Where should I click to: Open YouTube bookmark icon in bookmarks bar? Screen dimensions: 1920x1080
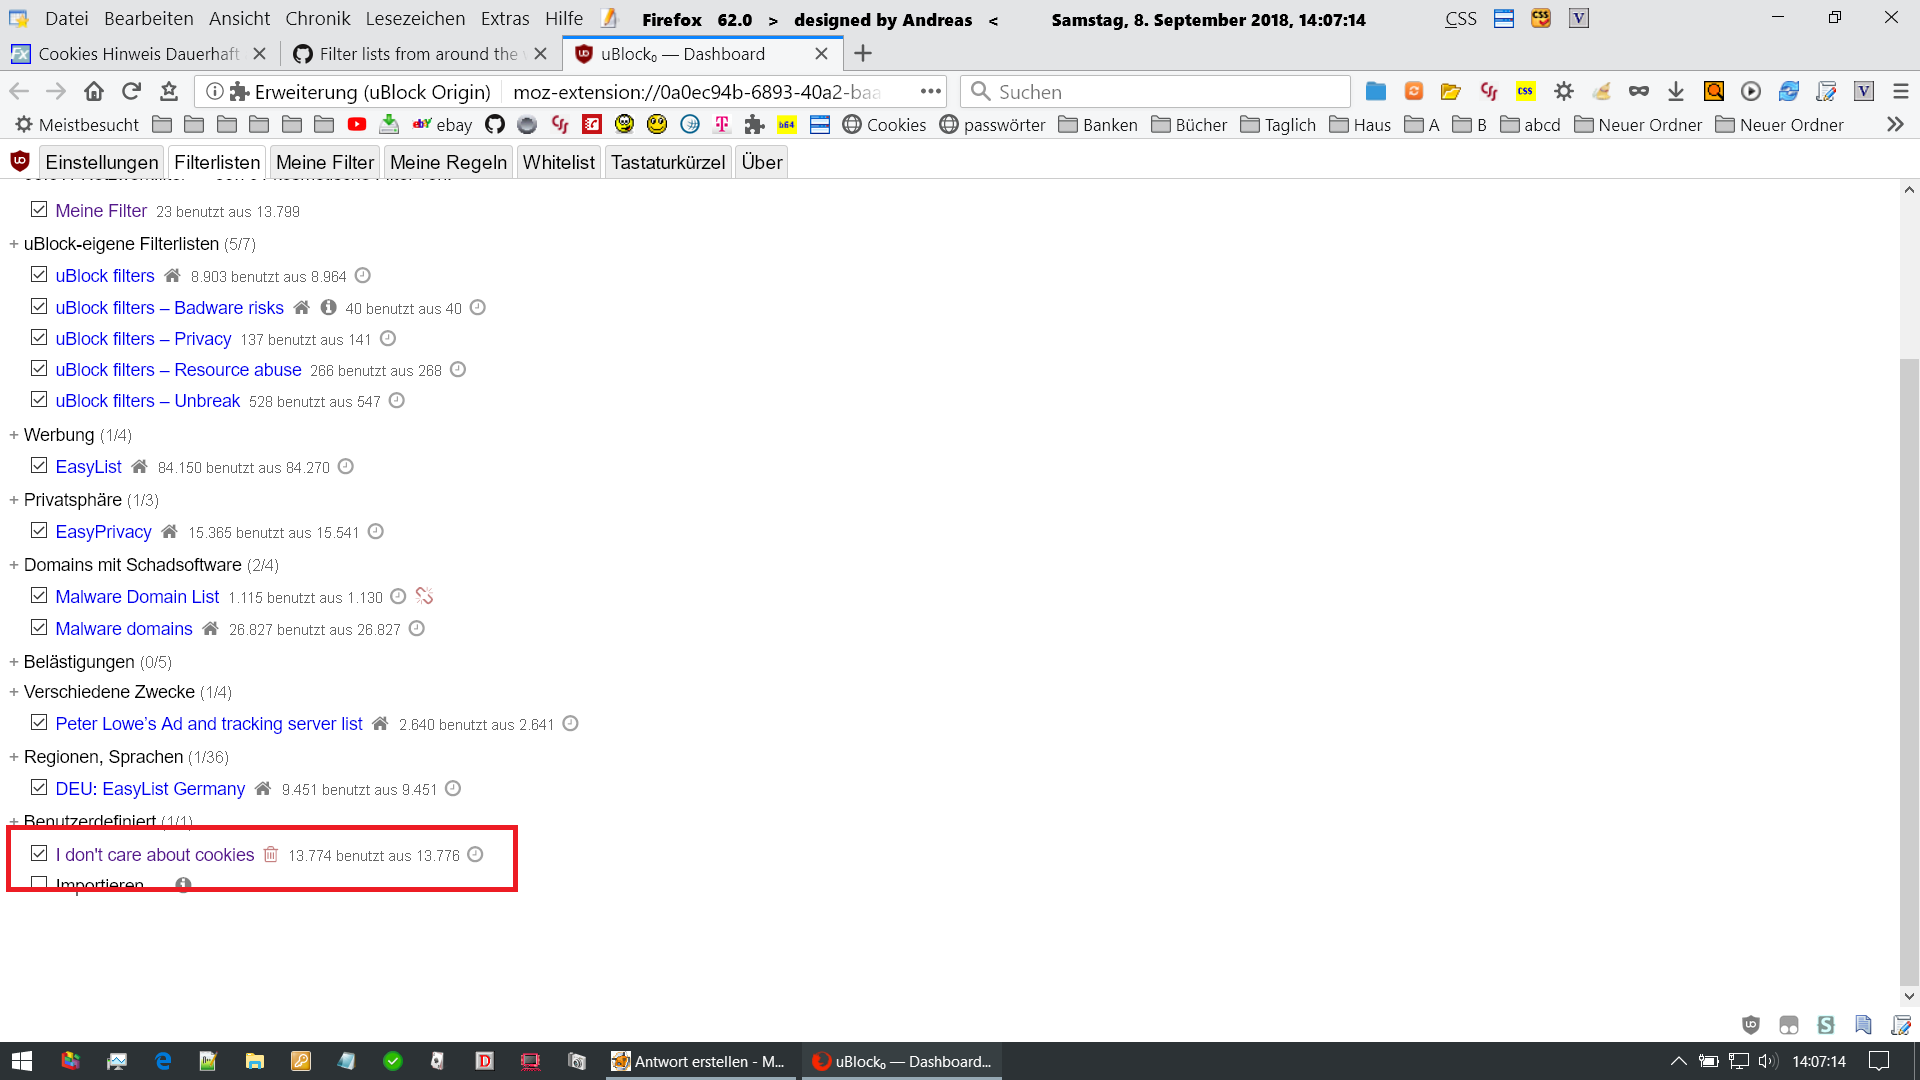point(357,125)
